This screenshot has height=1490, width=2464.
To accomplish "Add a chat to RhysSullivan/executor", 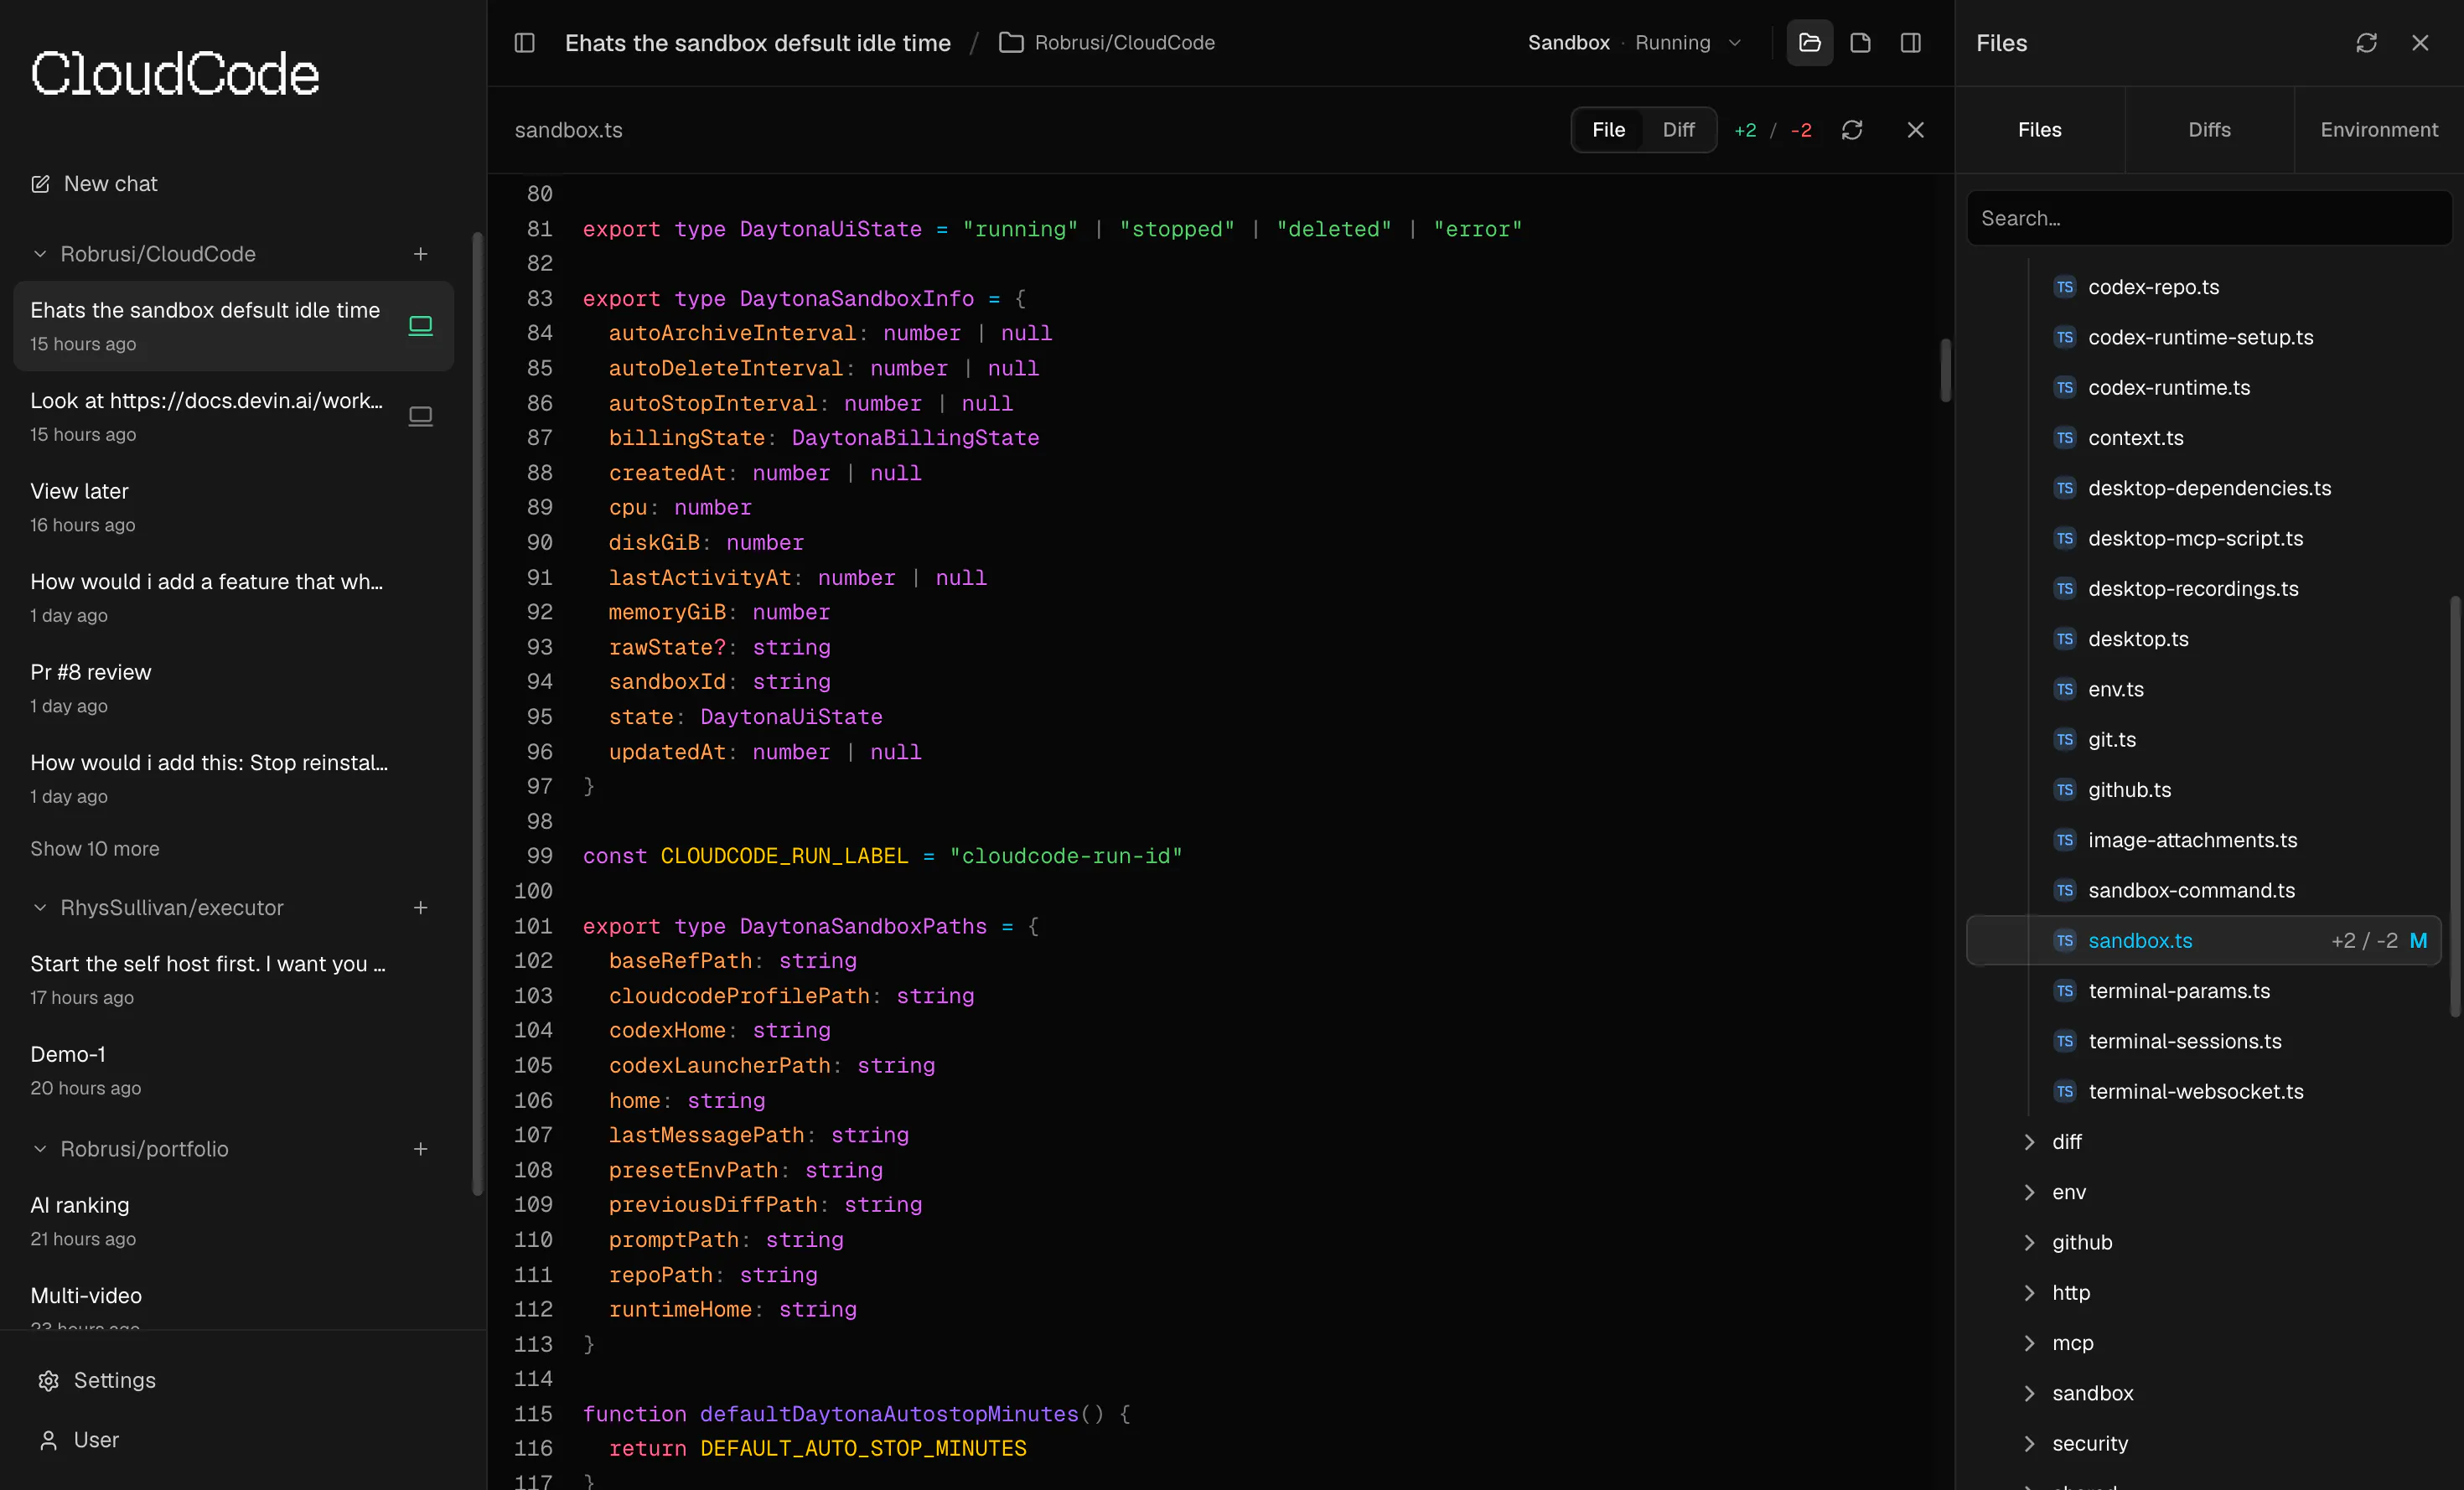I will 421,907.
